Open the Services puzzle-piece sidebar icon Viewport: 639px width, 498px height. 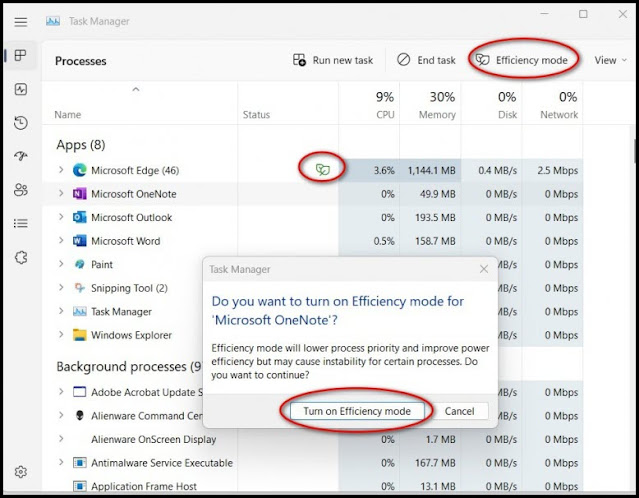point(21,258)
